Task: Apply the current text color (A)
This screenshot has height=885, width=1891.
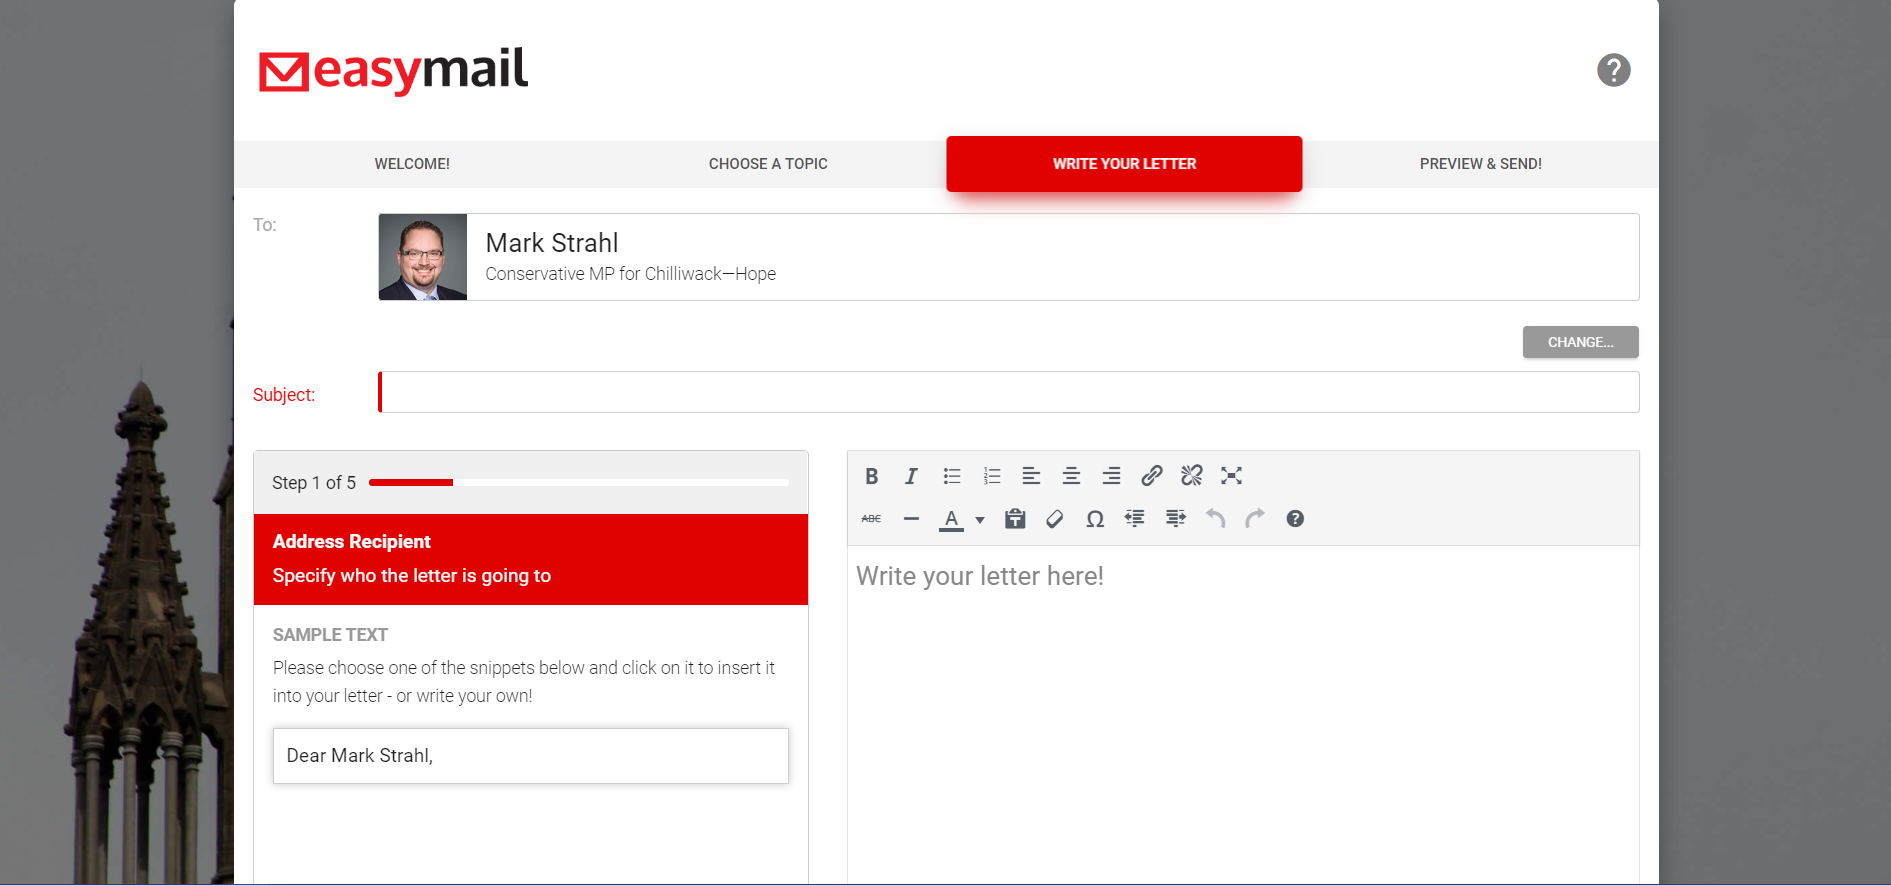Action: point(951,519)
